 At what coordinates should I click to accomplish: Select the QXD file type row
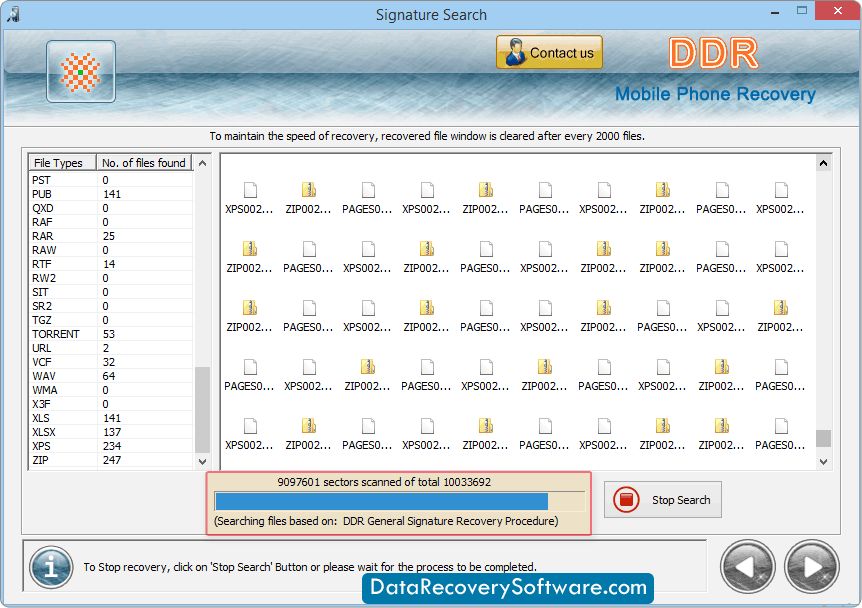coord(111,208)
